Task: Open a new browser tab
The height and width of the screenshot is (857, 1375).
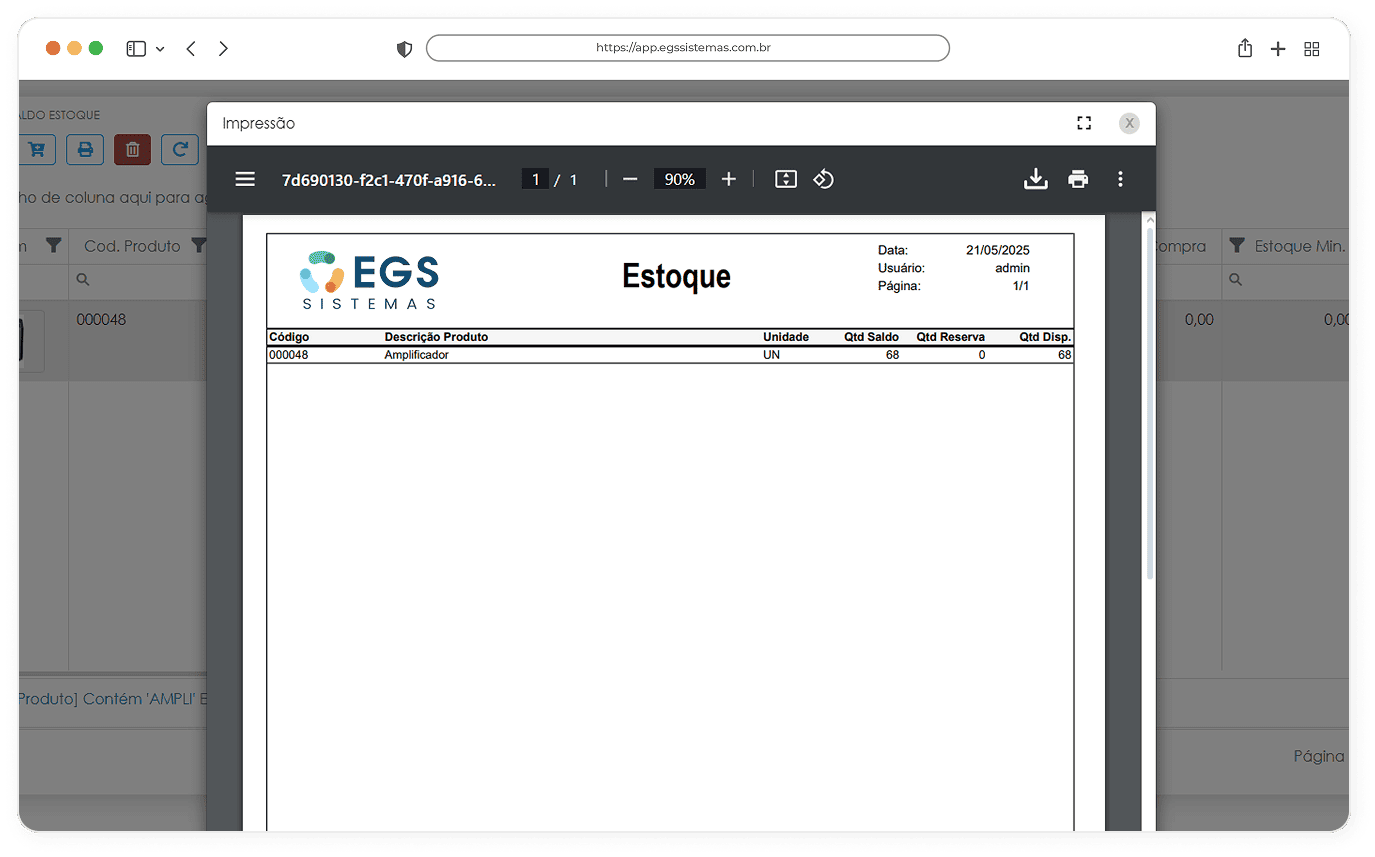Action: point(1278,48)
